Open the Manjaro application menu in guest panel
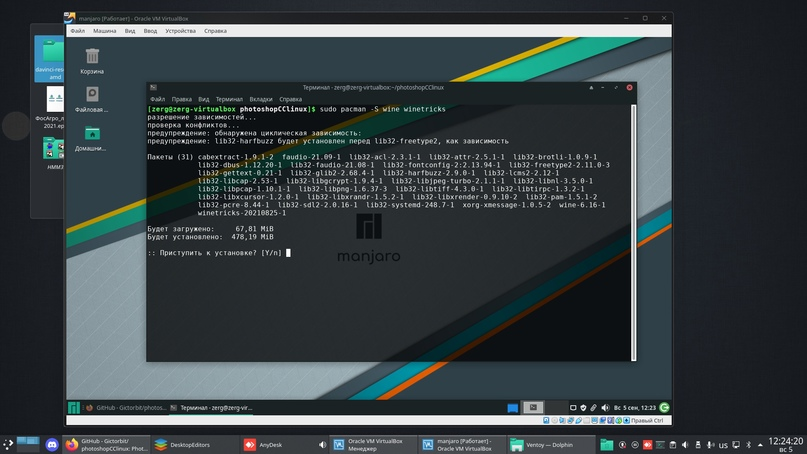This screenshot has width=807, height=454. point(74,408)
